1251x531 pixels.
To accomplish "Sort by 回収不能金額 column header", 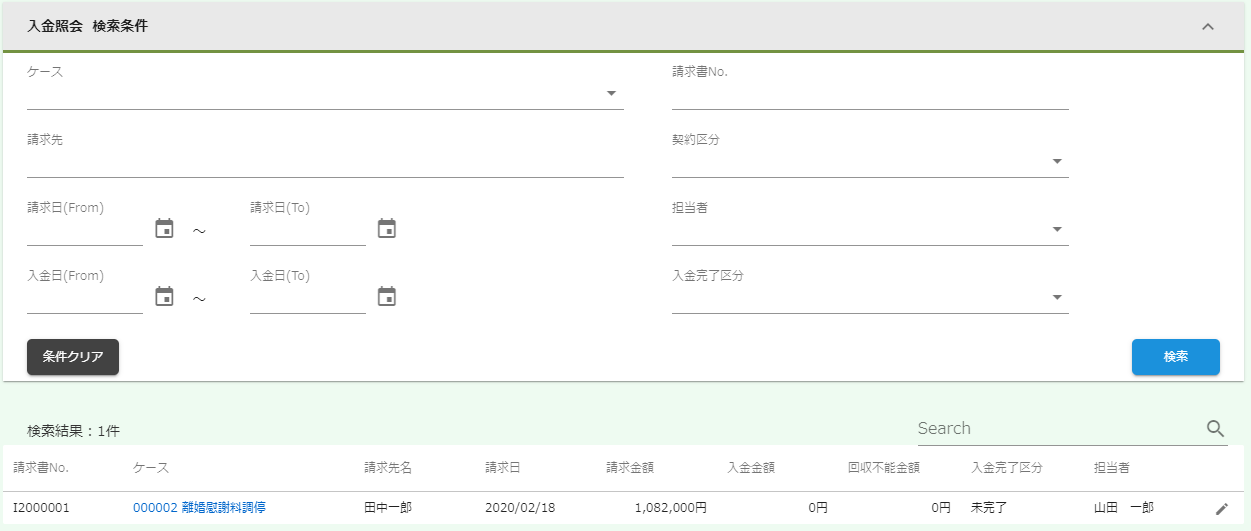I will 884,468.
